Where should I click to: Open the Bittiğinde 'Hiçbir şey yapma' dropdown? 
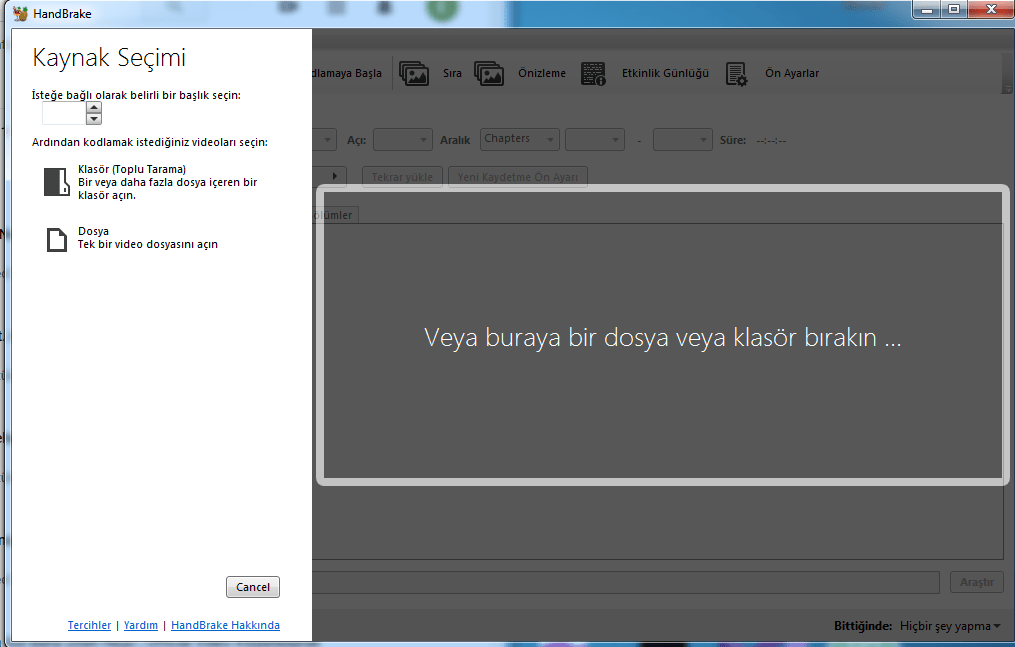(950, 626)
